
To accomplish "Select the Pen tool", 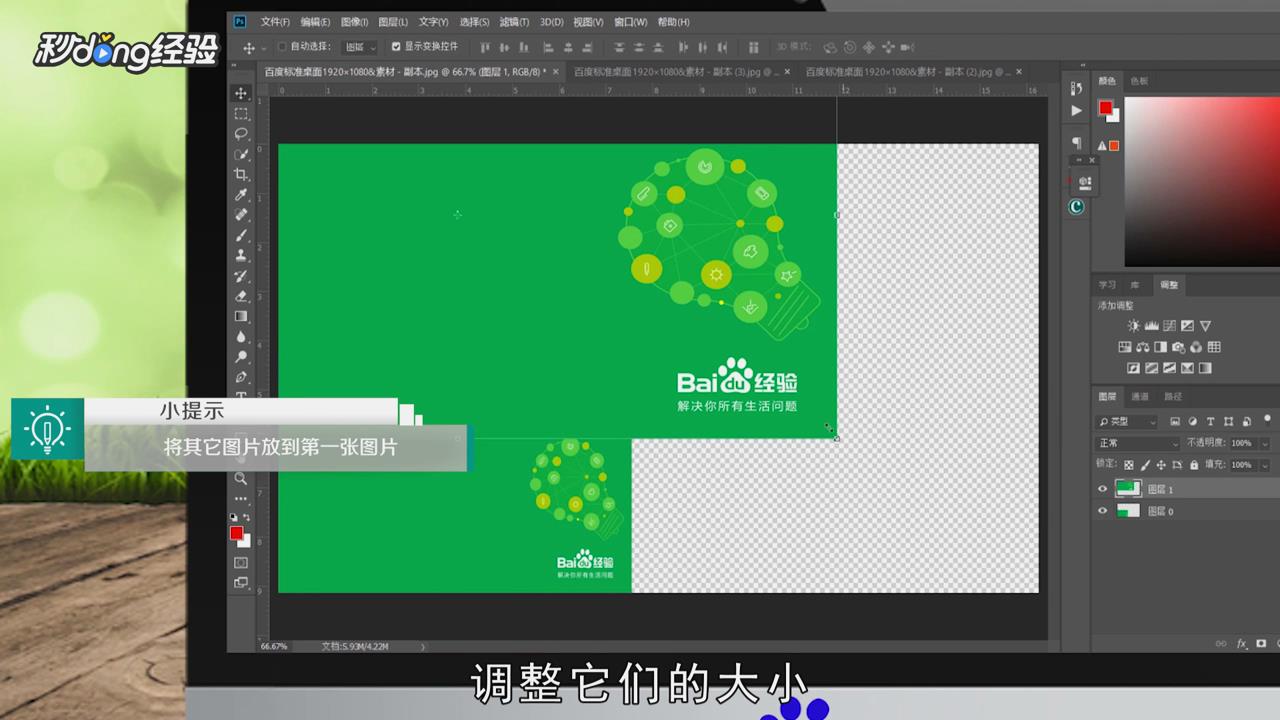I will coord(241,377).
